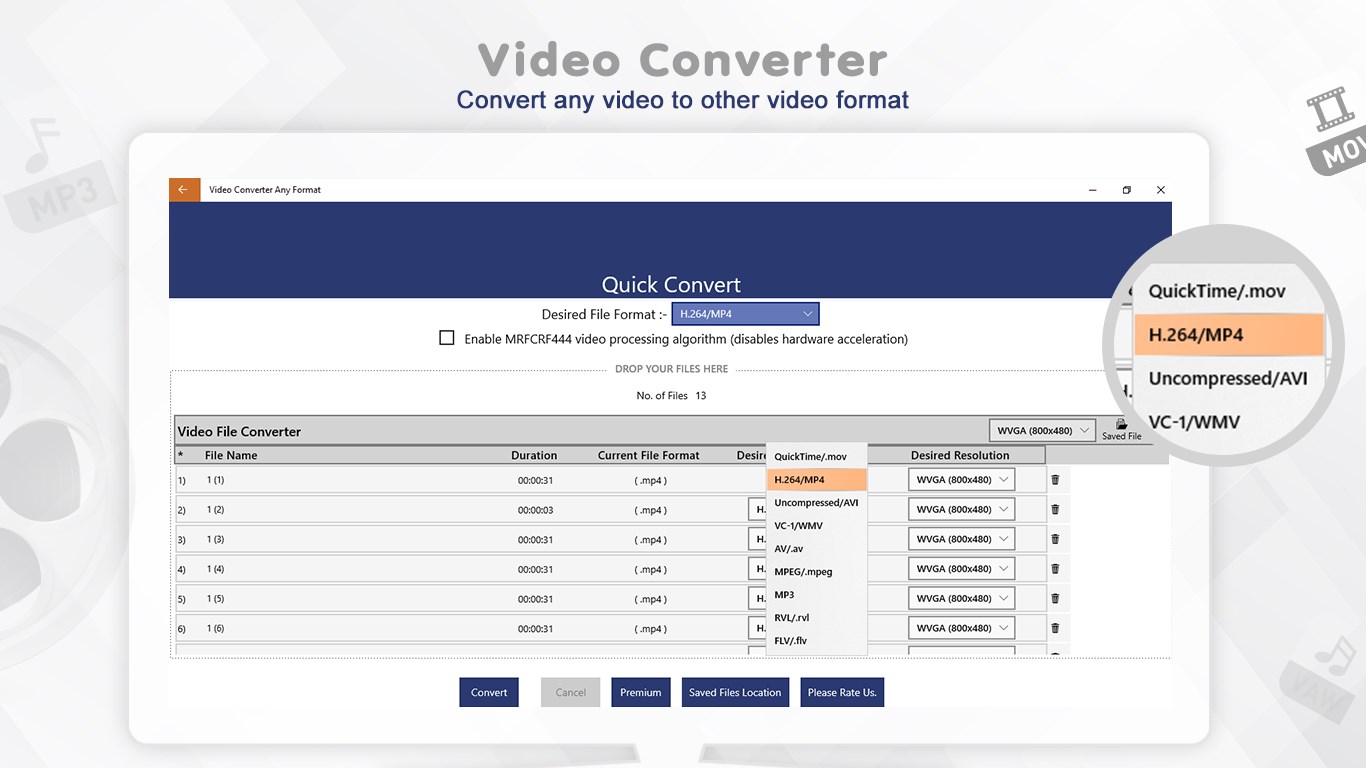Select file name 1 (3) in list
Viewport: 1366px width, 768px height.
pyautogui.click(x=215, y=540)
